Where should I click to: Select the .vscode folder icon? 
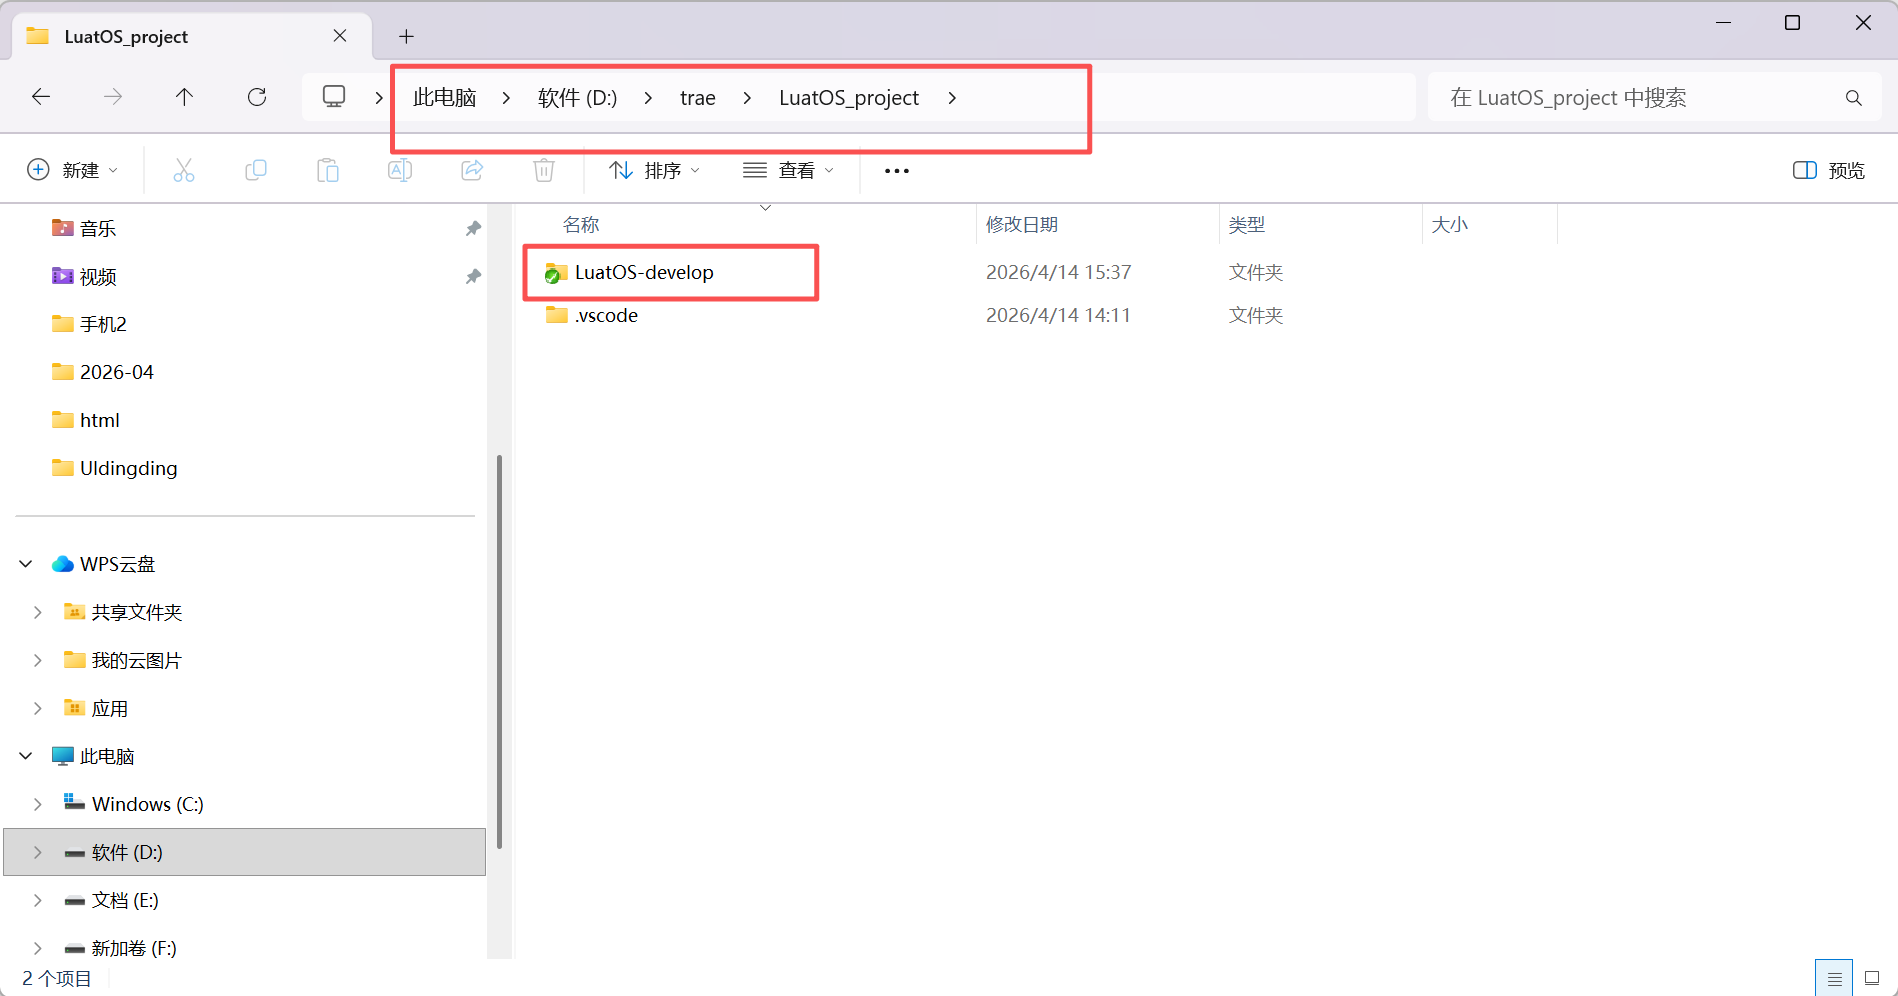pyautogui.click(x=557, y=315)
